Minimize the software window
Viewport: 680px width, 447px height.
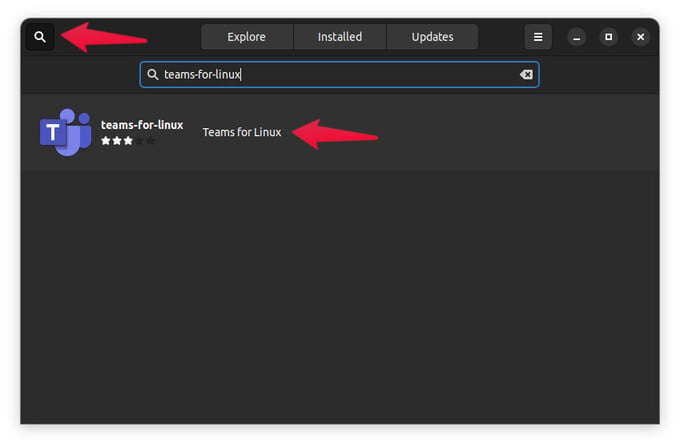pyautogui.click(x=576, y=37)
